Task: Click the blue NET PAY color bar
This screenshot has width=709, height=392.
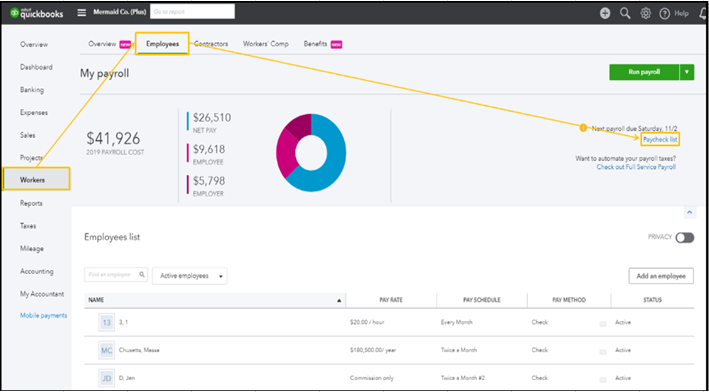Action: [187, 121]
